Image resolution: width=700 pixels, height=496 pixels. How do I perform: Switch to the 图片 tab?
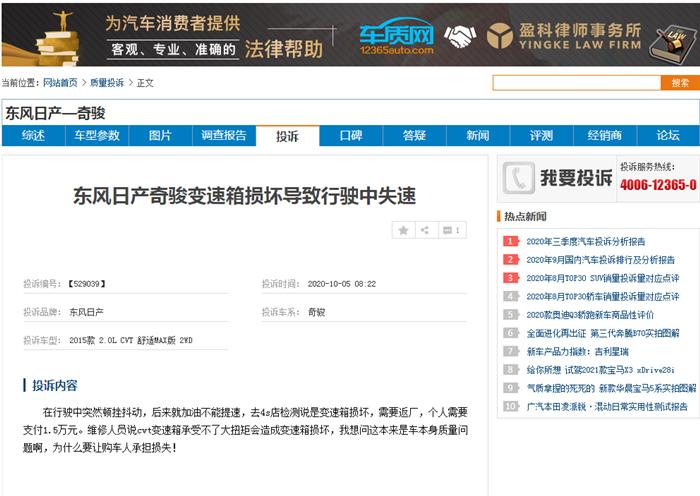click(x=160, y=136)
